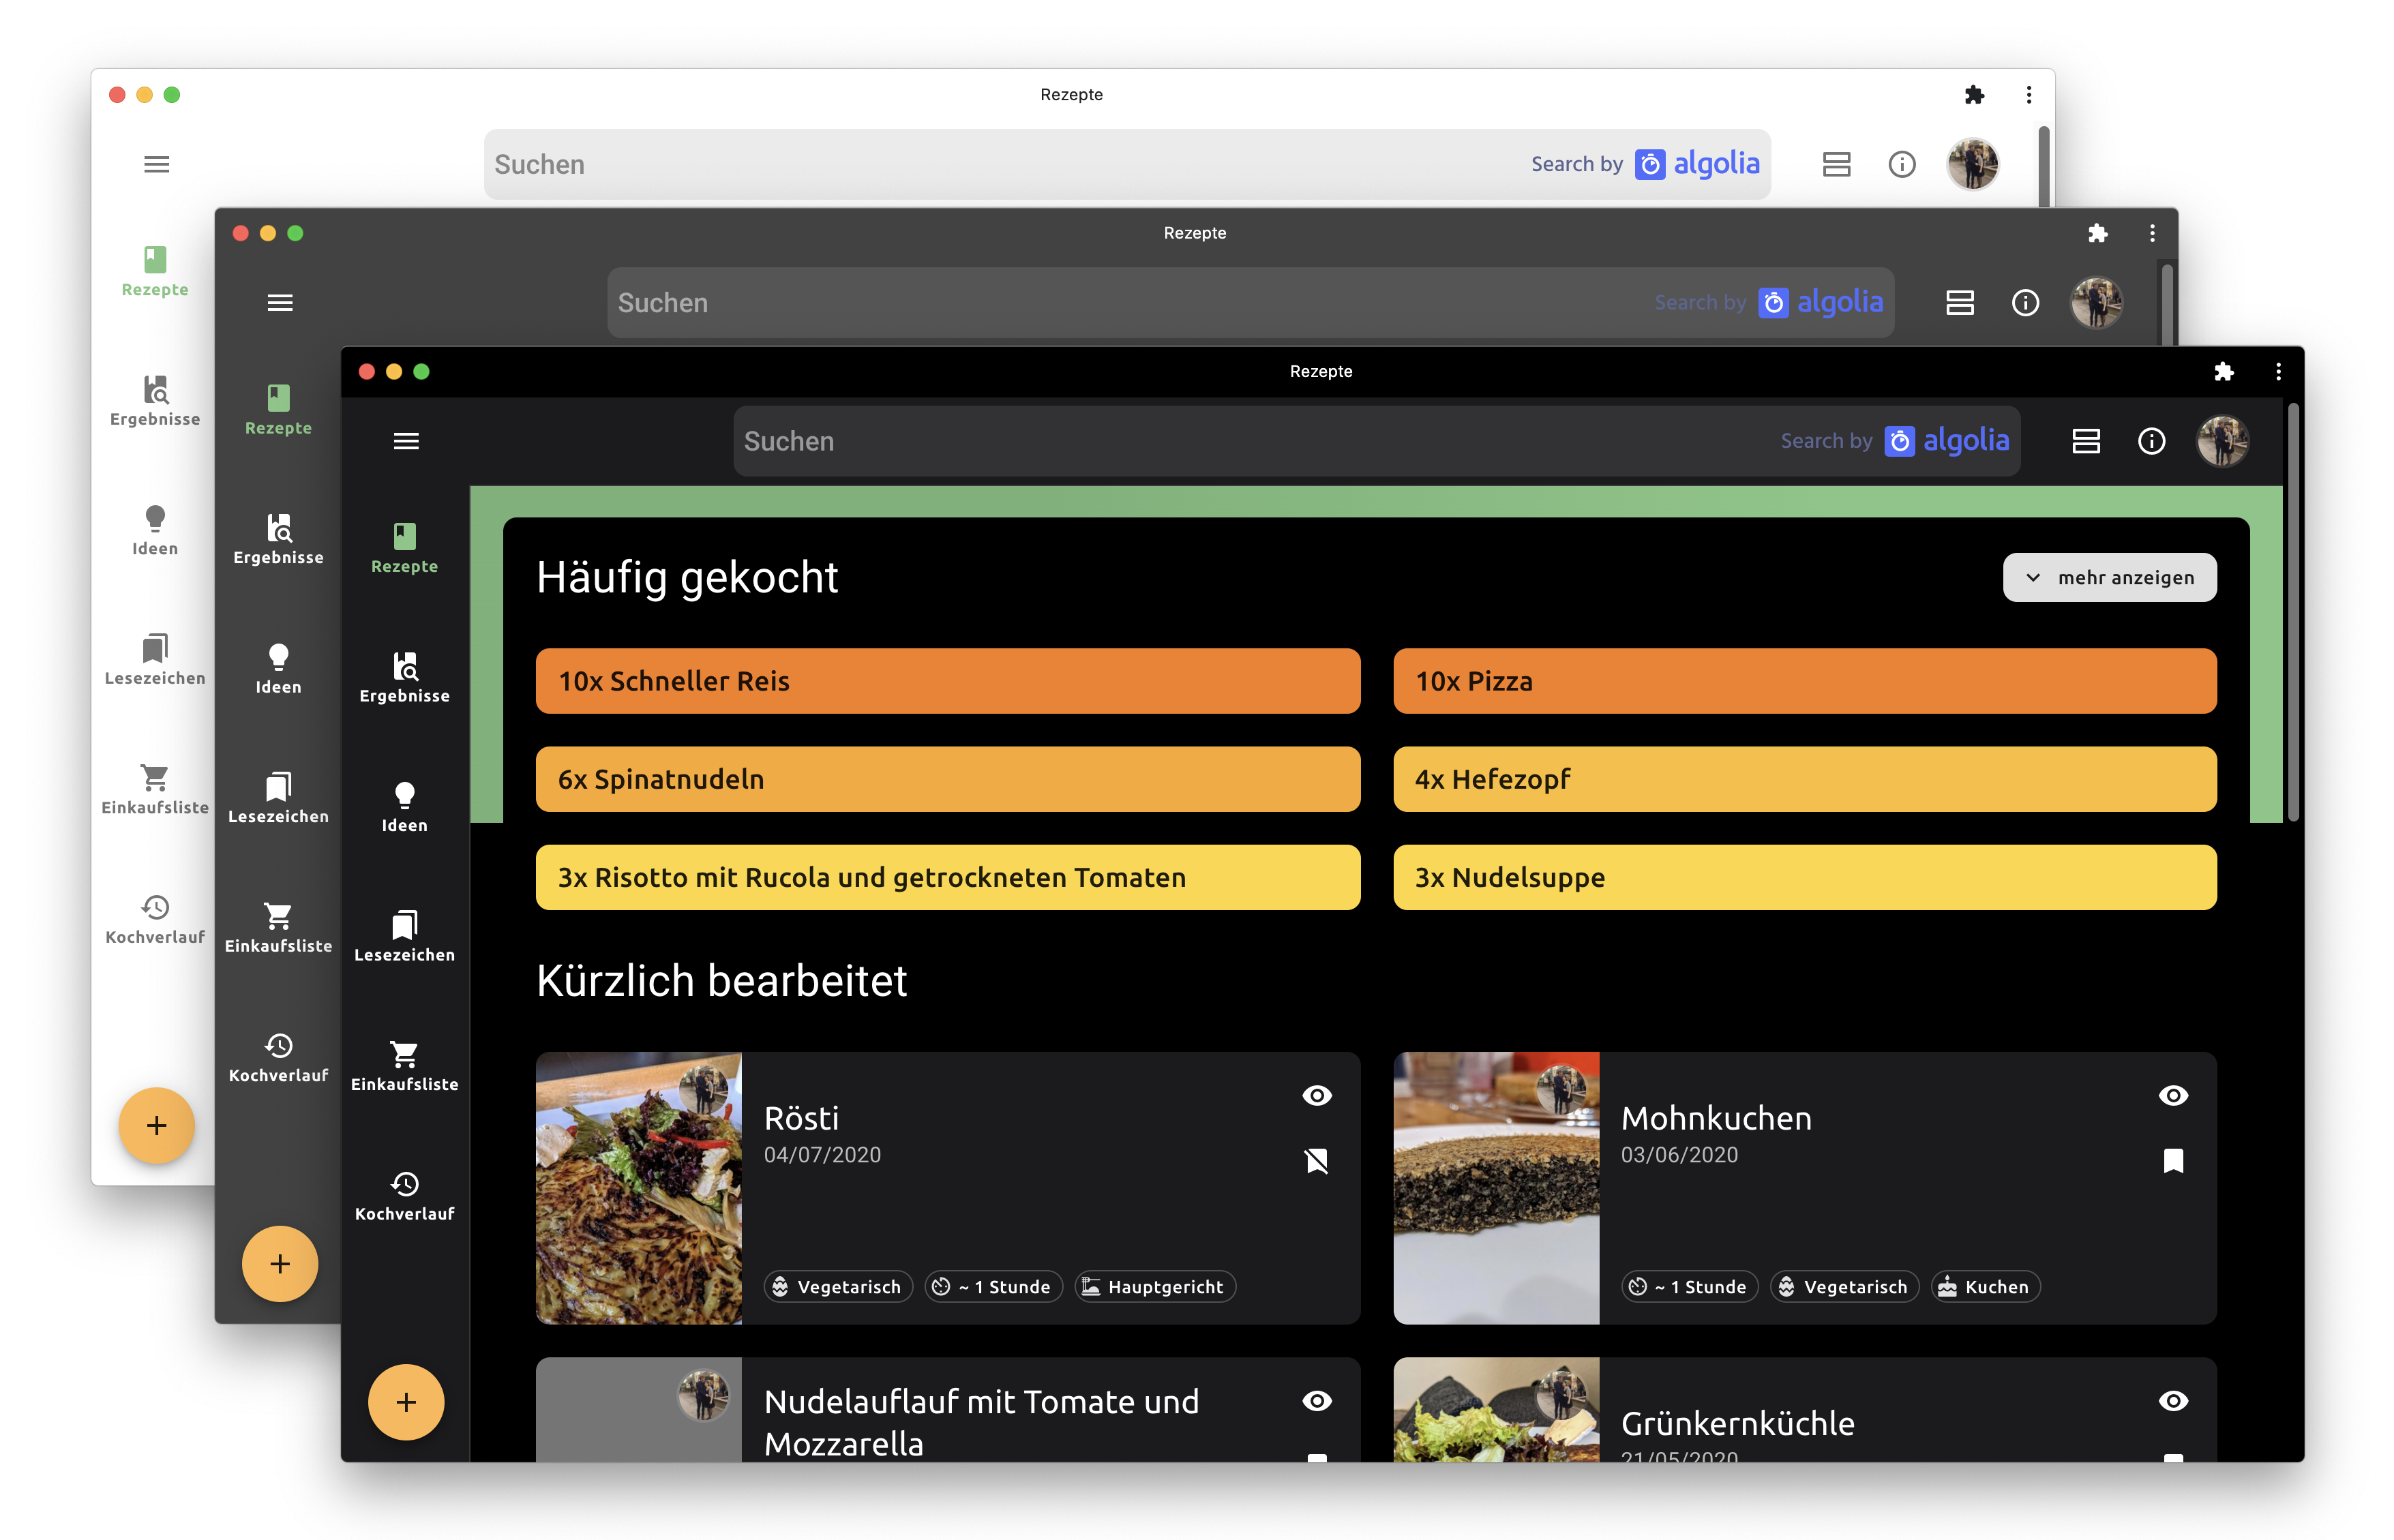2394x1540 pixels.
Task: Open user avatar in front window
Action: pos(2223,441)
